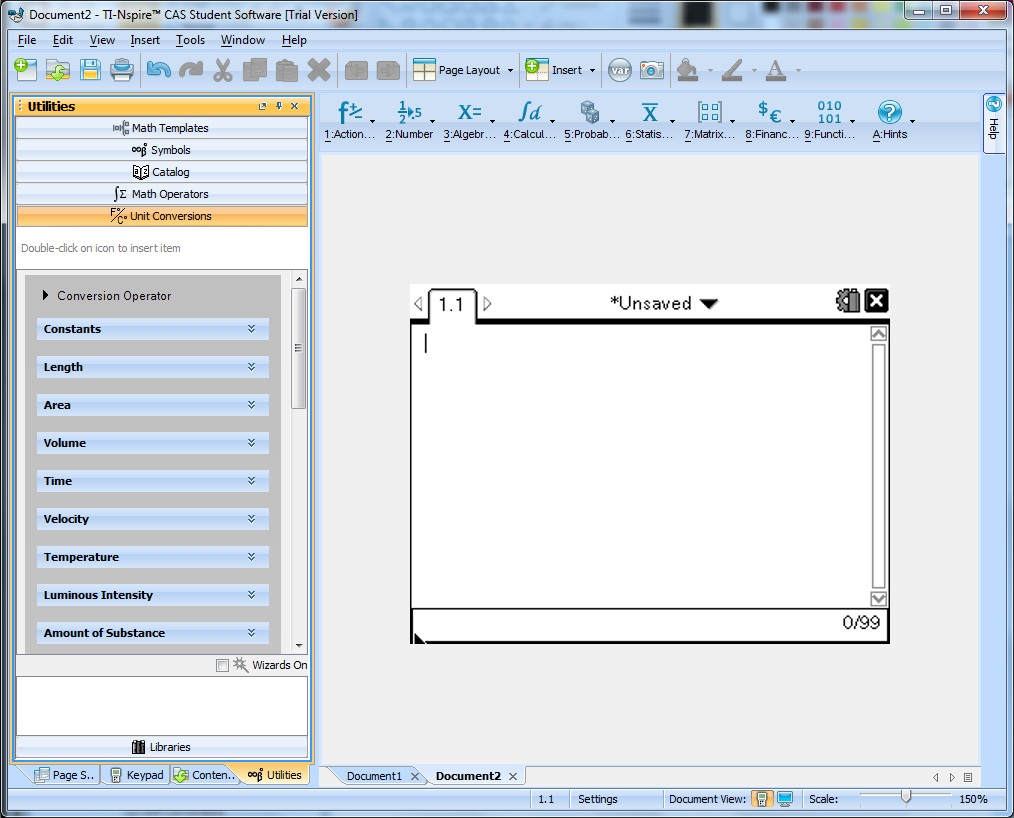Enable the Wizards On checkbox
Viewport: 1014px width, 818px height.
tap(222, 665)
